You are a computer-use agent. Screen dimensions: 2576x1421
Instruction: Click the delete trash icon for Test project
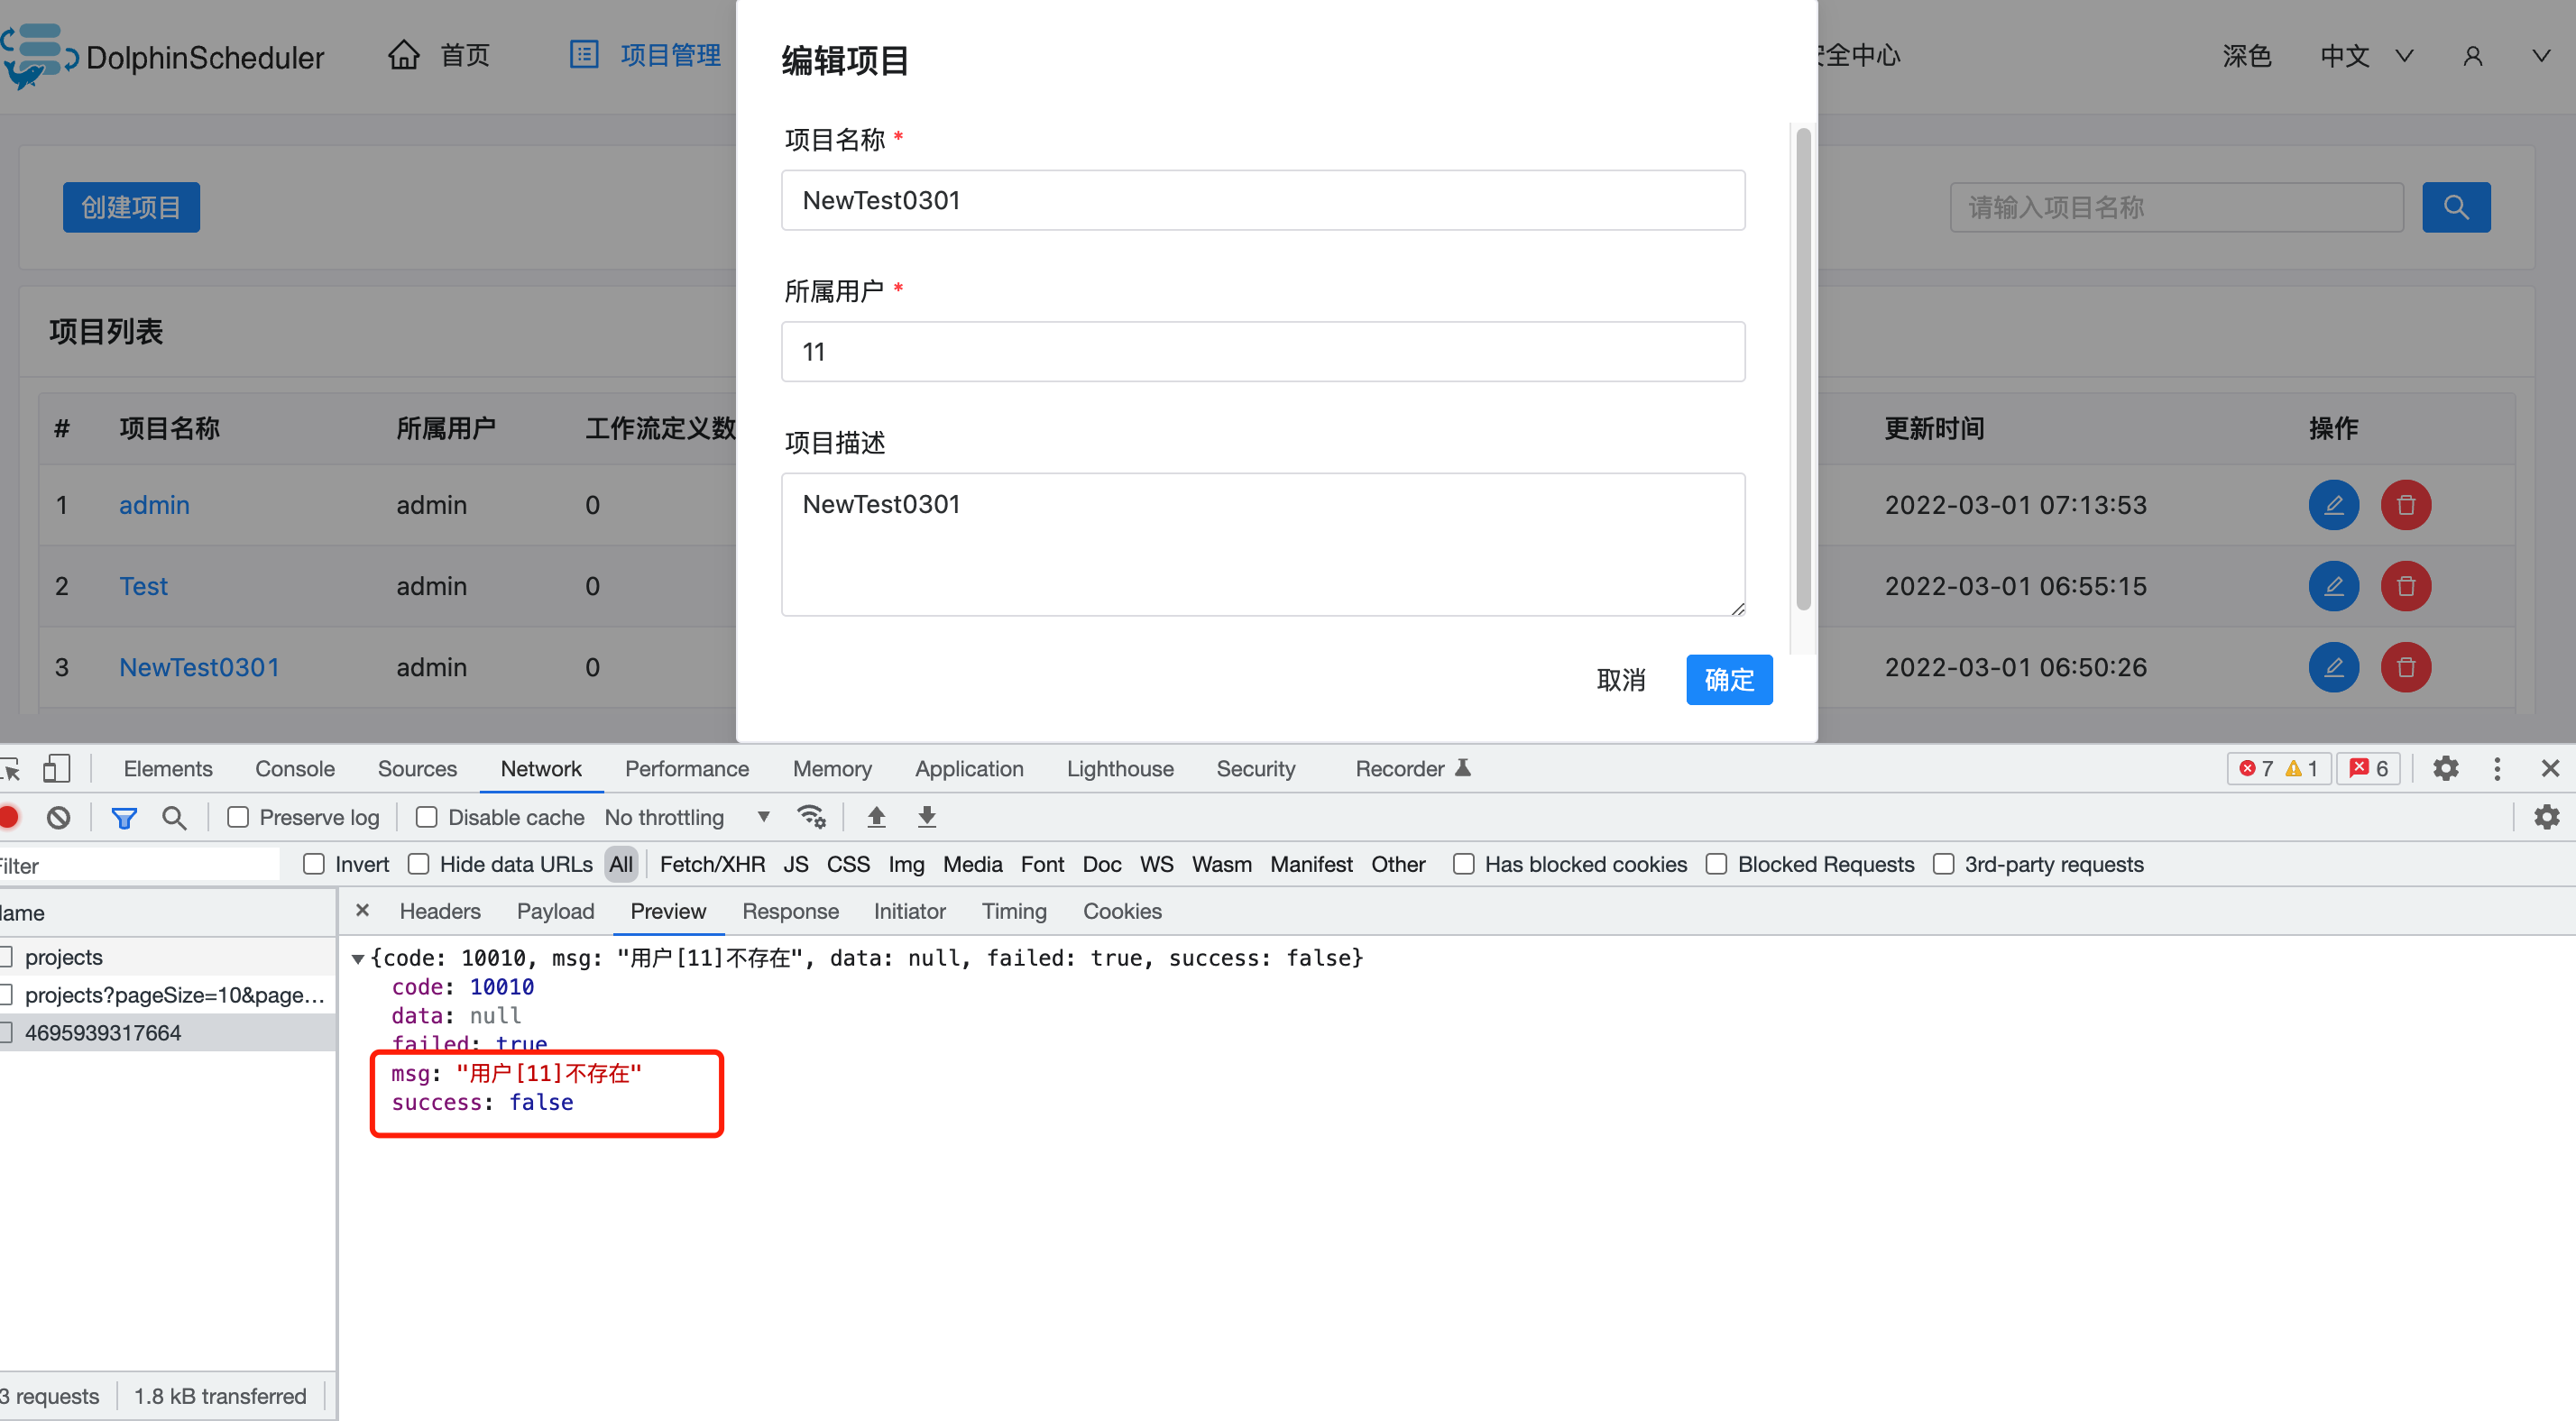tap(2406, 586)
